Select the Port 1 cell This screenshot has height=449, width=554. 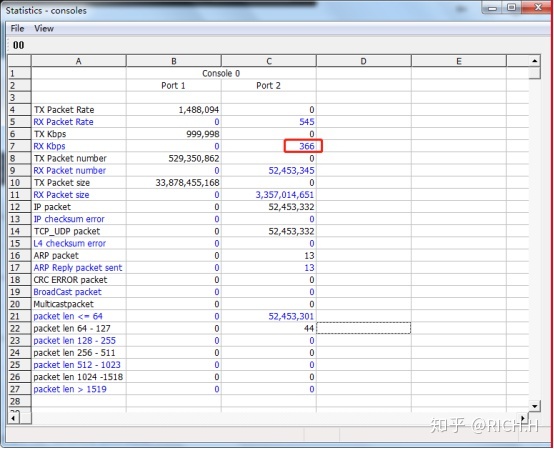173,85
